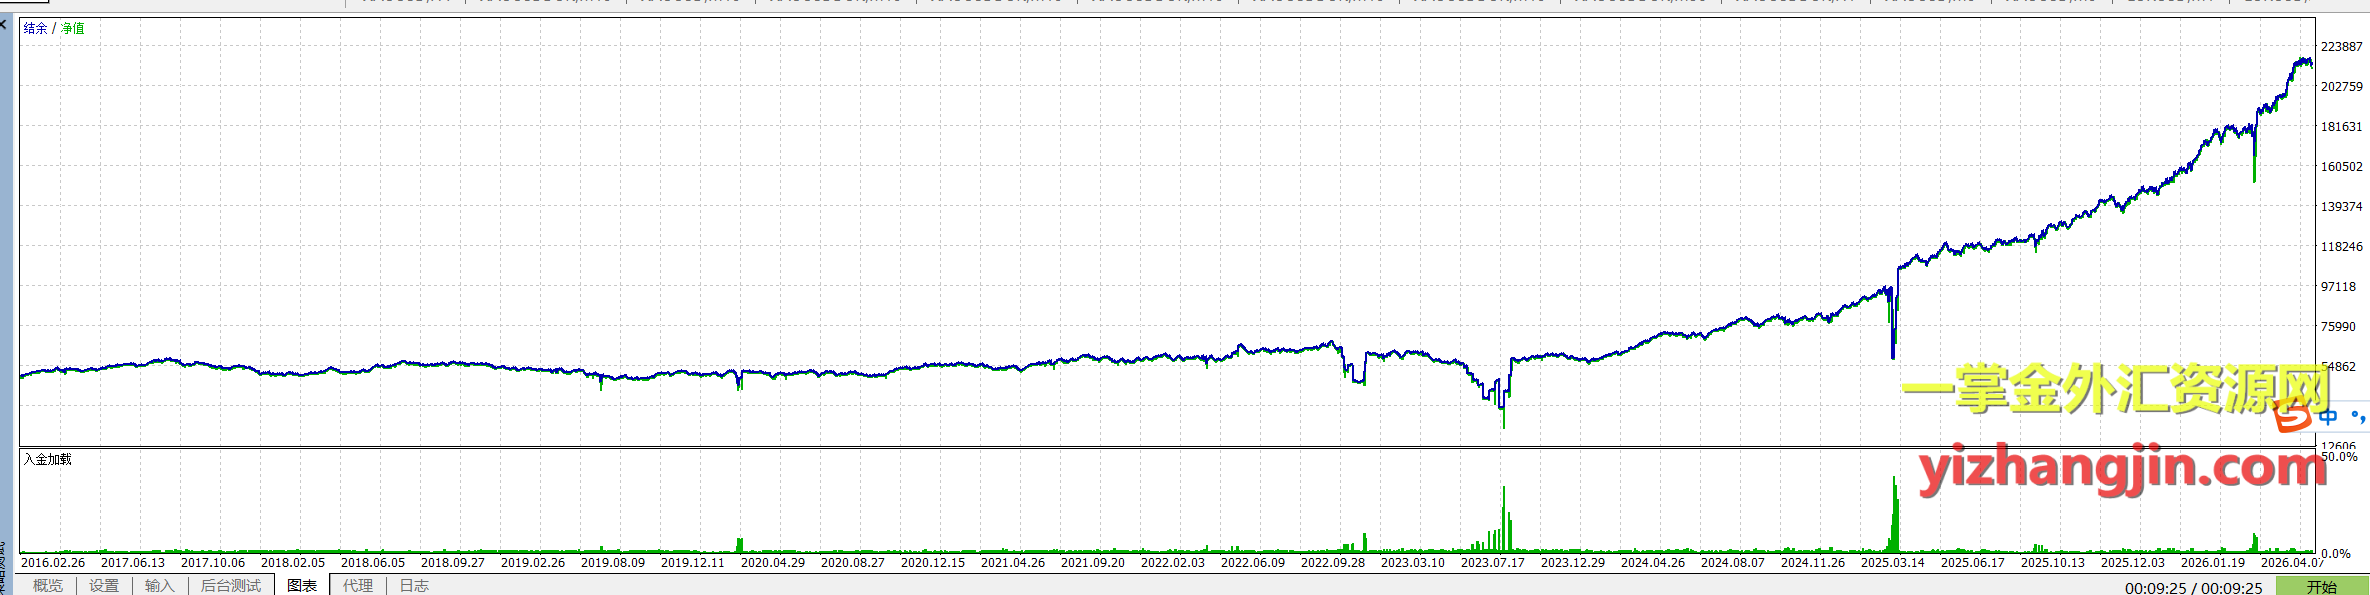Close the strategy tester panel
The height and width of the screenshot is (595, 2370).
pos(4,23)
